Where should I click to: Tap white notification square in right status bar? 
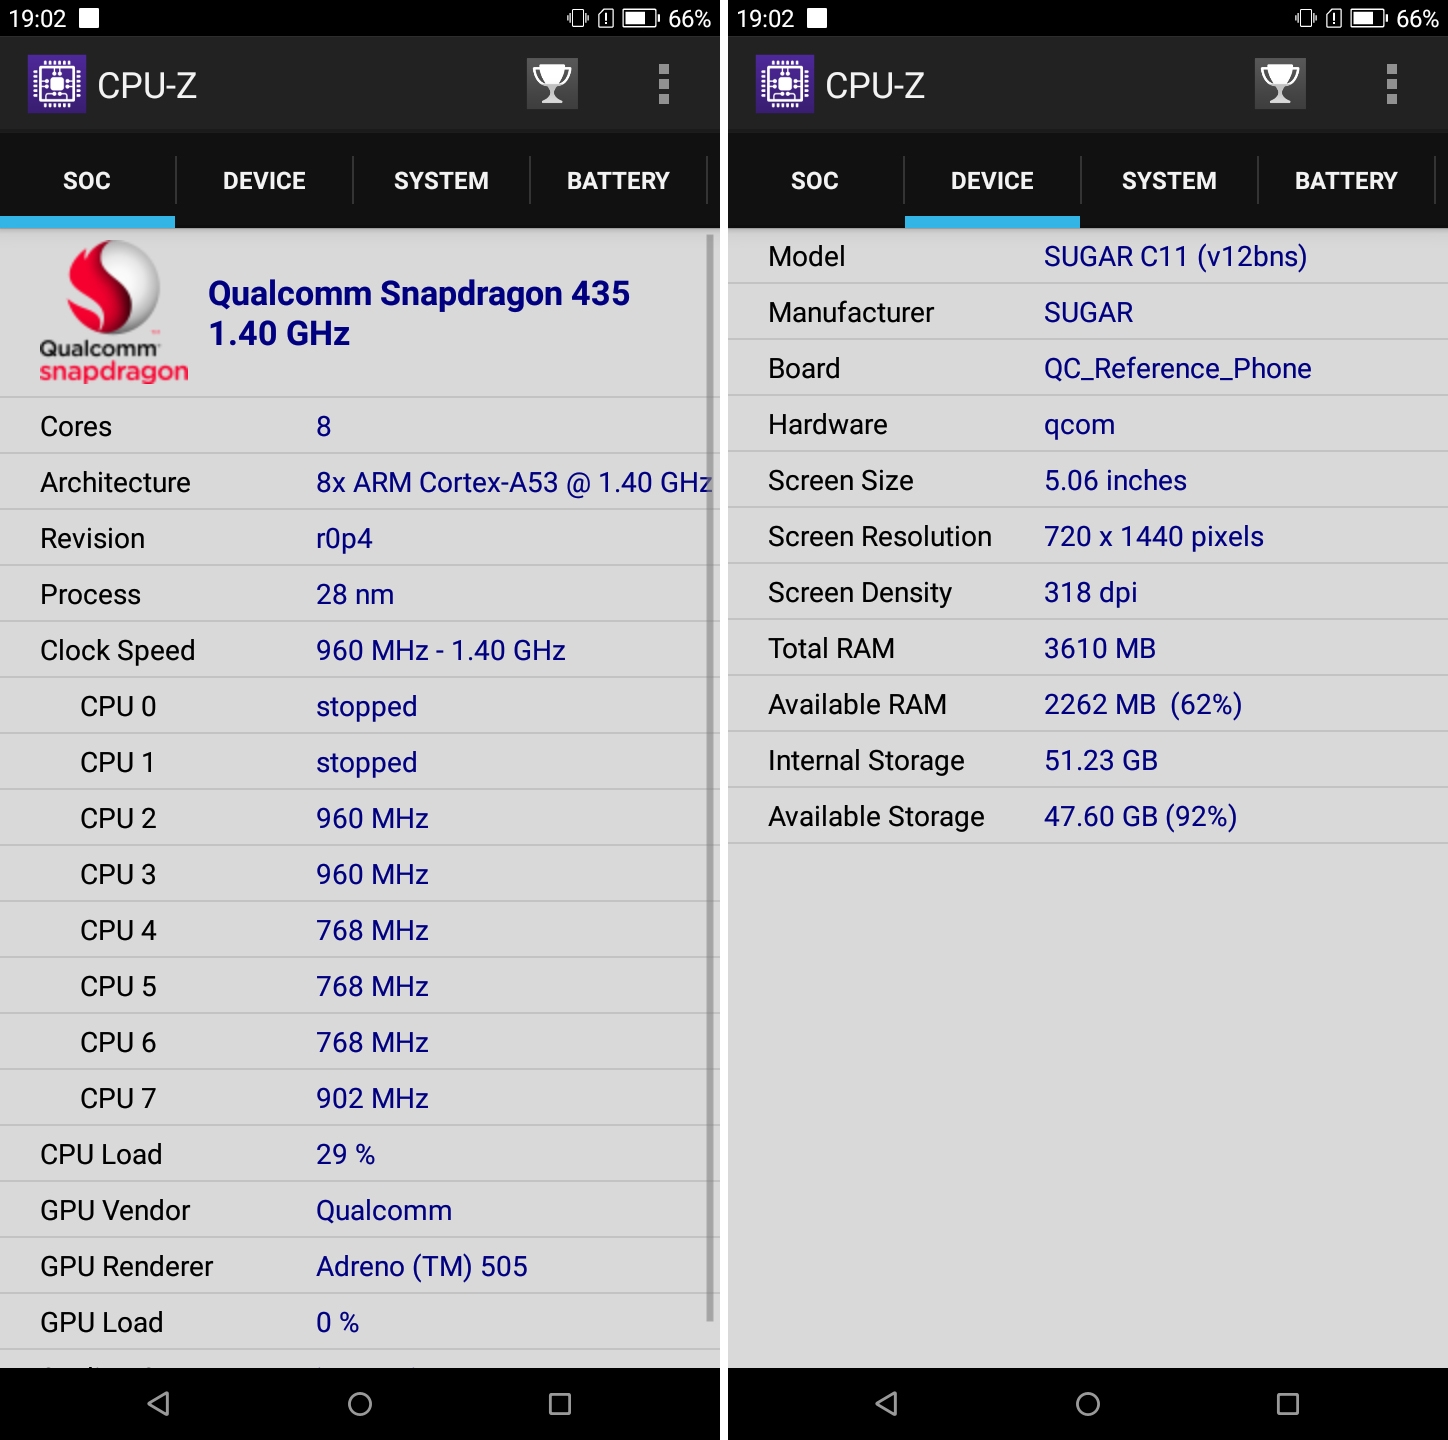(x=817, y=18)
